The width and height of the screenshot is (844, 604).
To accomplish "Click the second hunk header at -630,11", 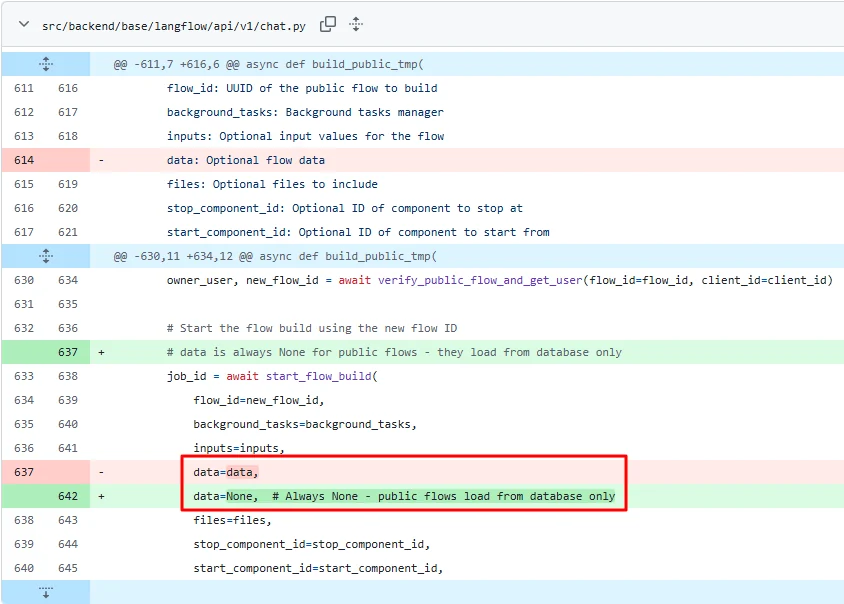I will pos(275,256).
